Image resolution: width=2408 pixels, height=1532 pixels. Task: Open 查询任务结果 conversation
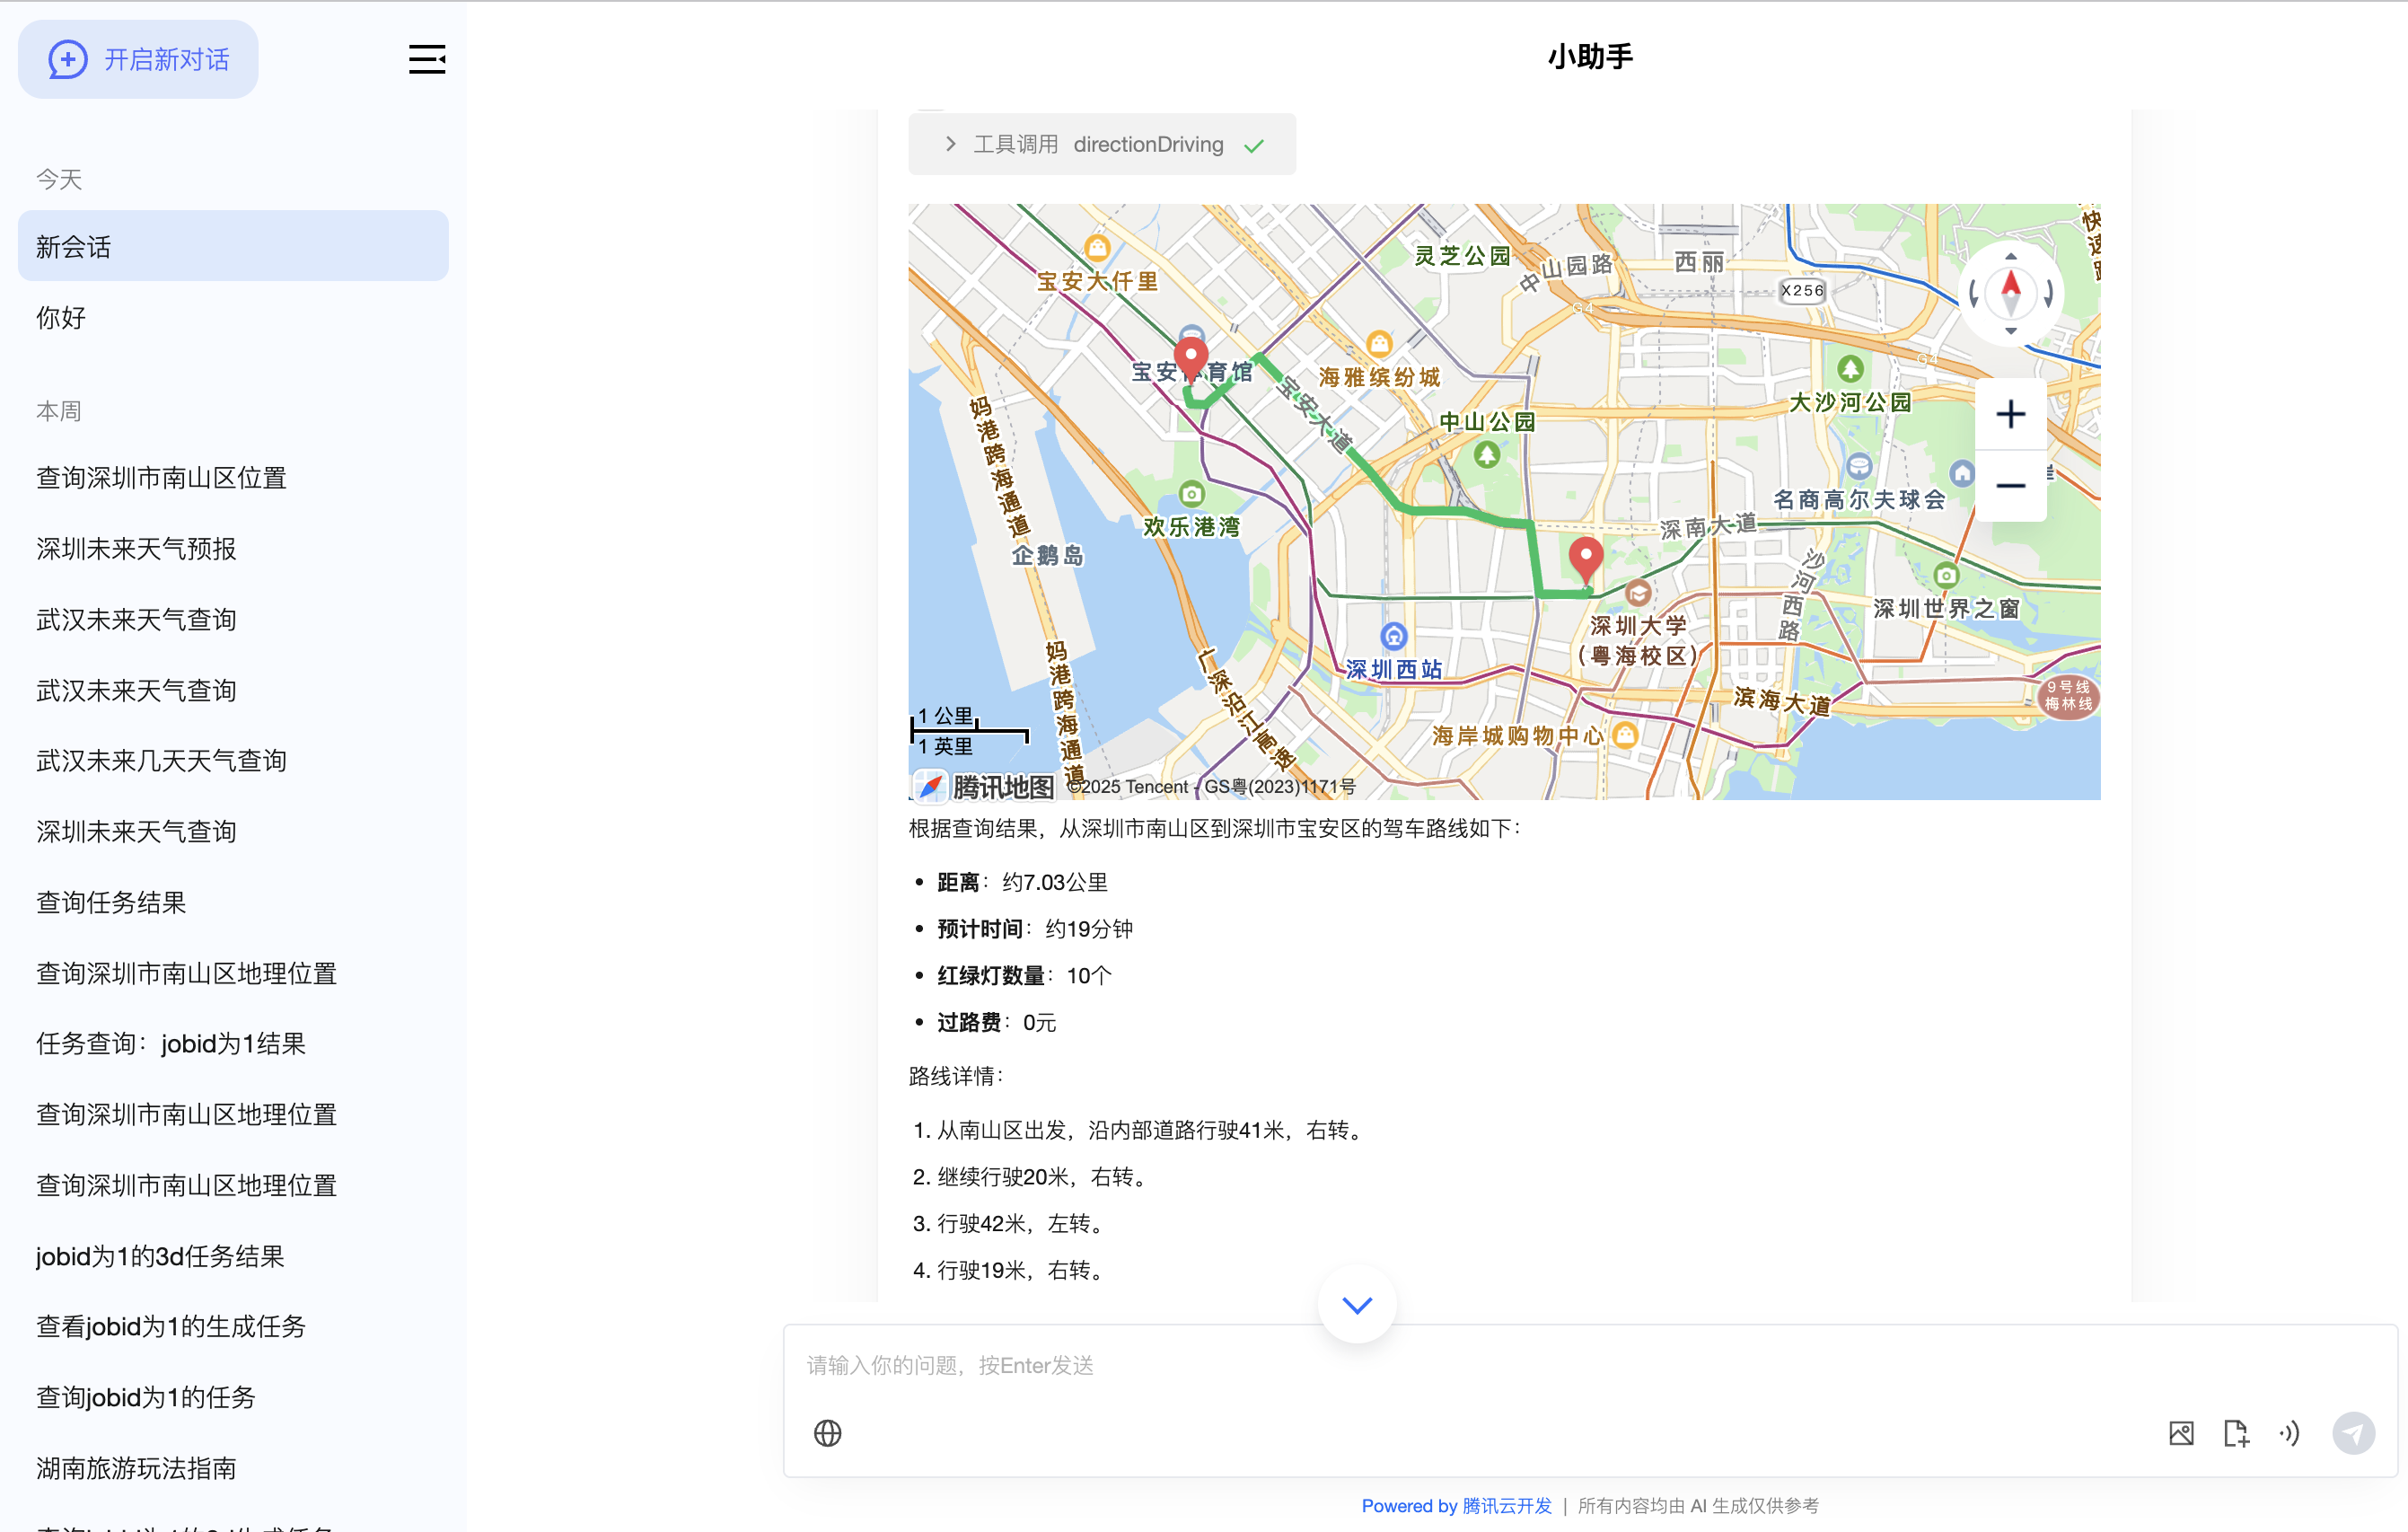[233, 902]
